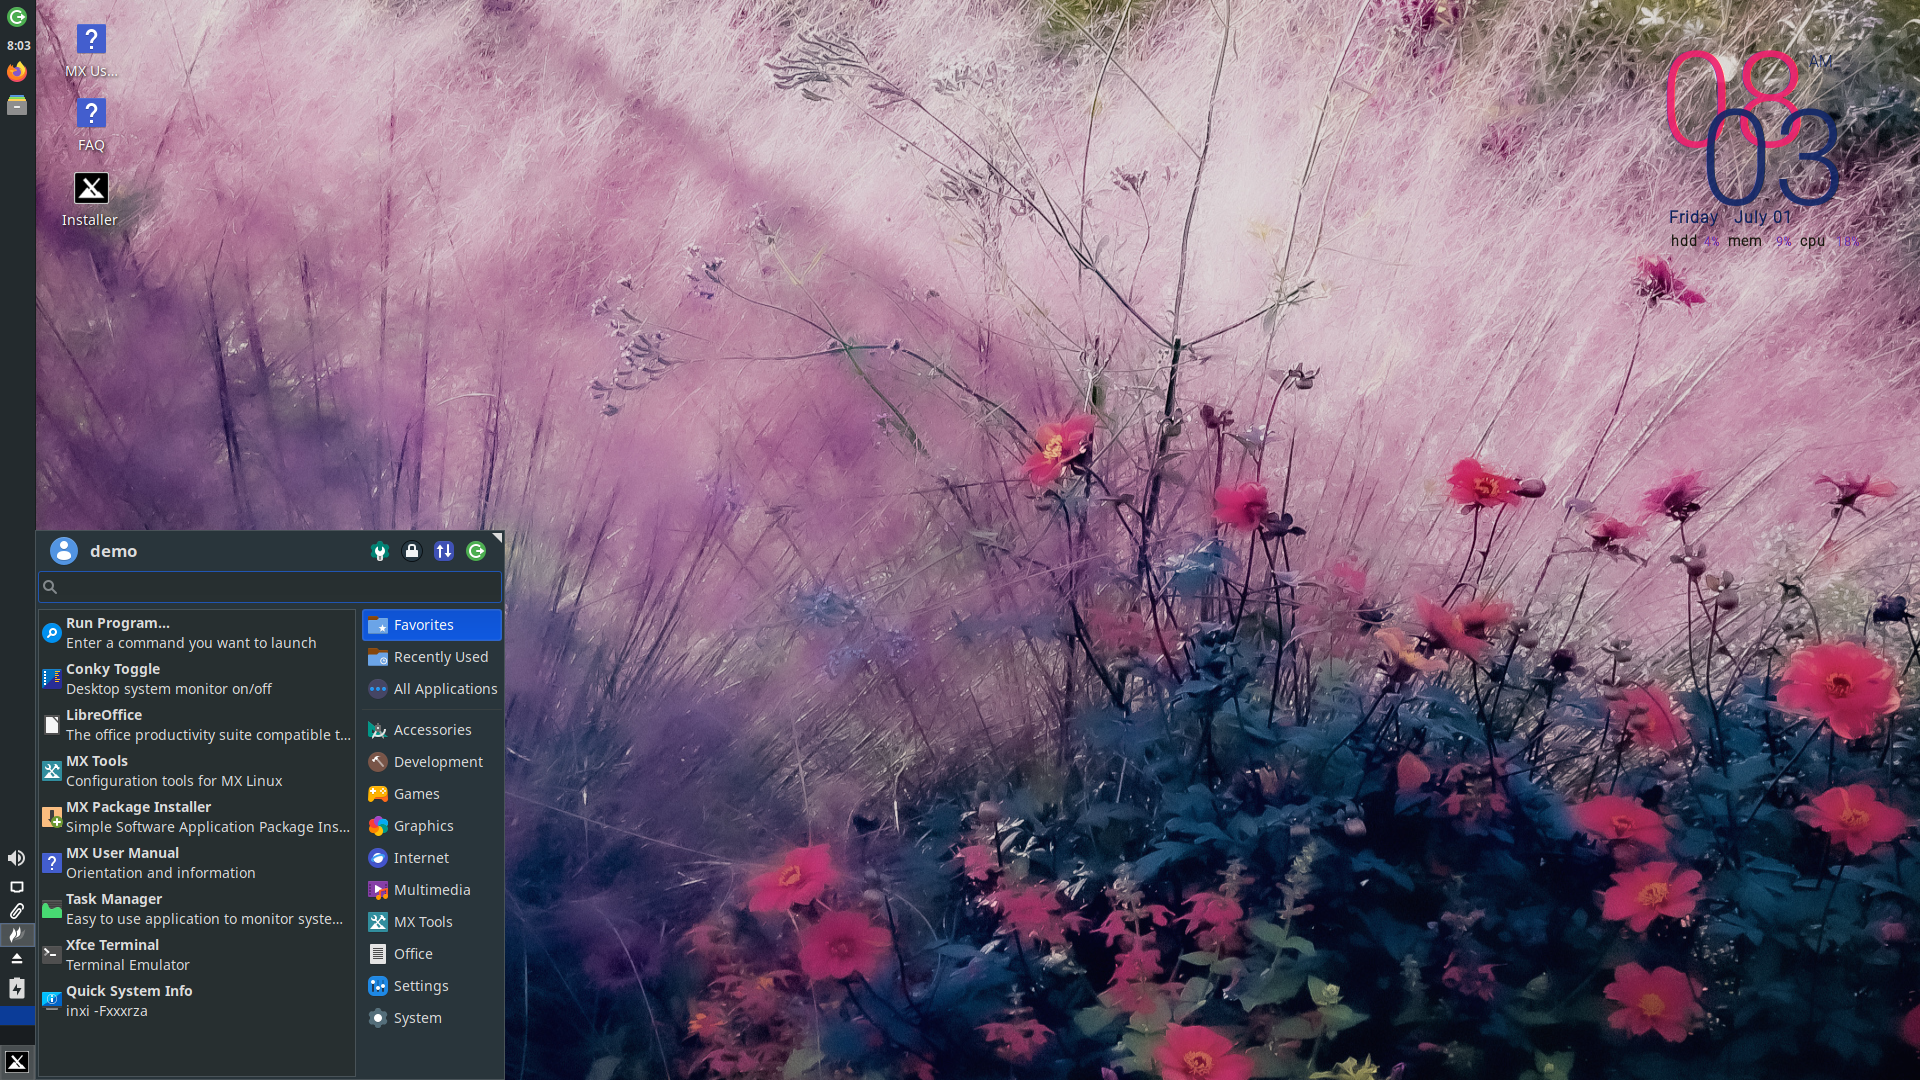This screenshot has width=1920, height=1080.
Task: Click the demo user avatar
Action: click(64, 551)
